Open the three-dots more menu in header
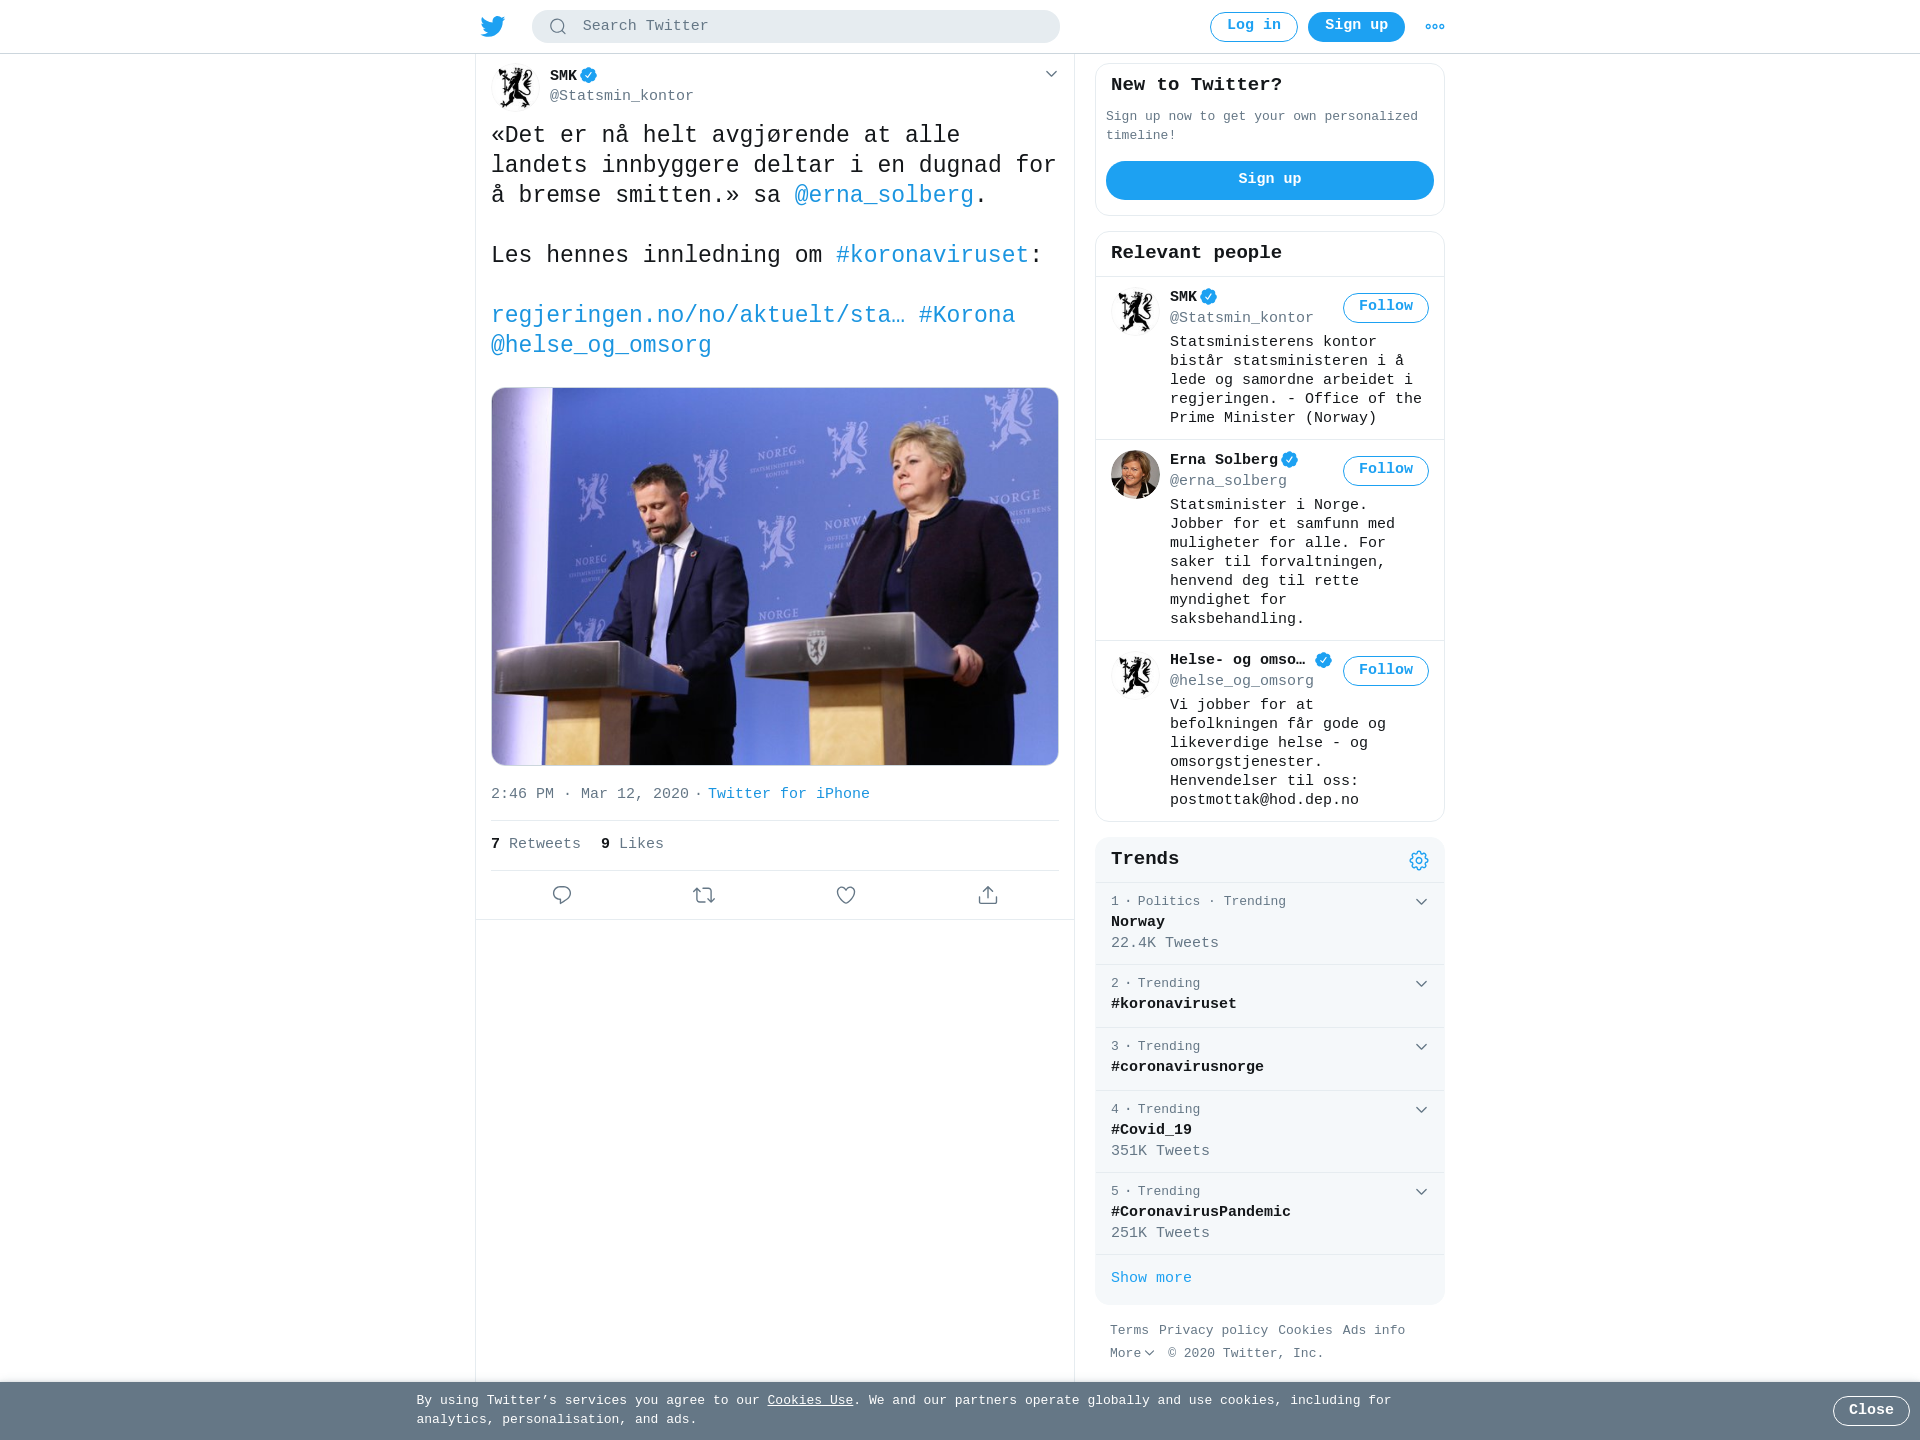This screenshot has height=1440, width=1920. coord(1435,27)
